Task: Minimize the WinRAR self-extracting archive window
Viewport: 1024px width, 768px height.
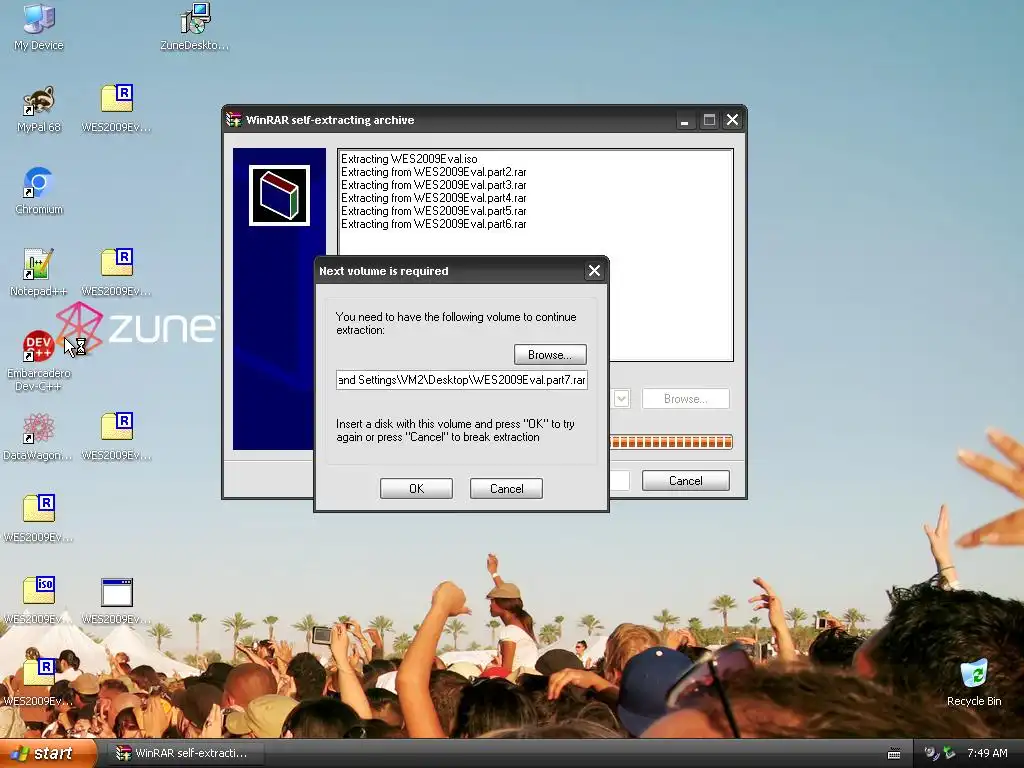Action: (x=684, y=120)
